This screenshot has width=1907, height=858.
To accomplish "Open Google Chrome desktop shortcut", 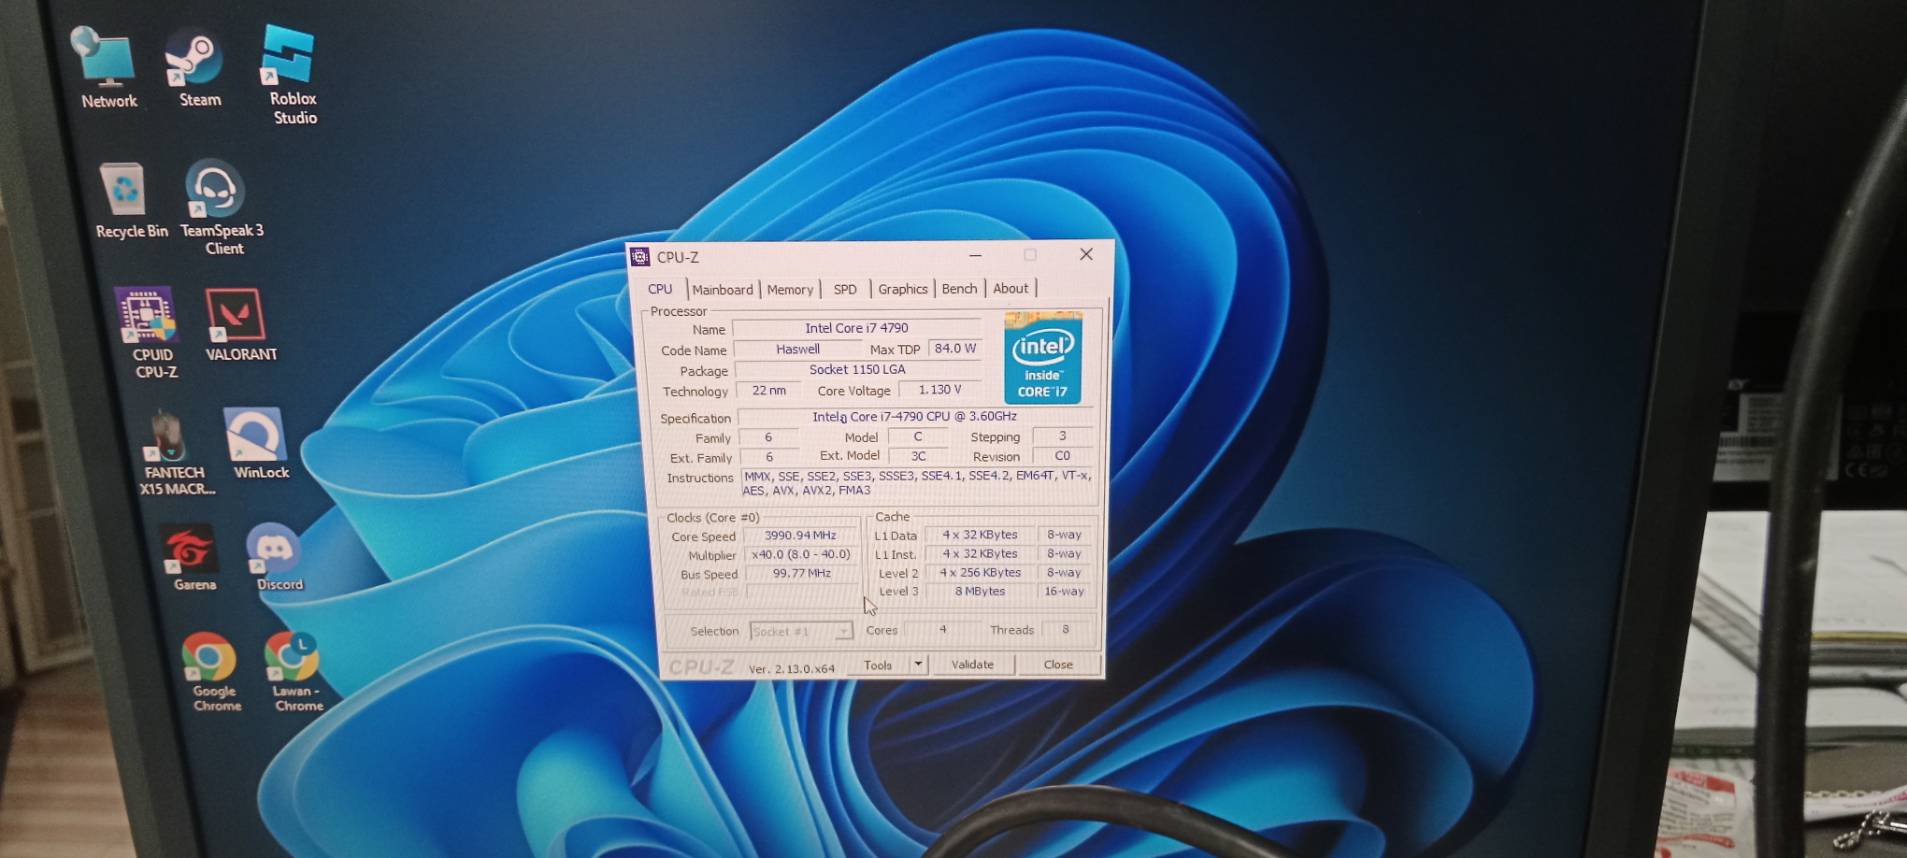I will 213,671.
